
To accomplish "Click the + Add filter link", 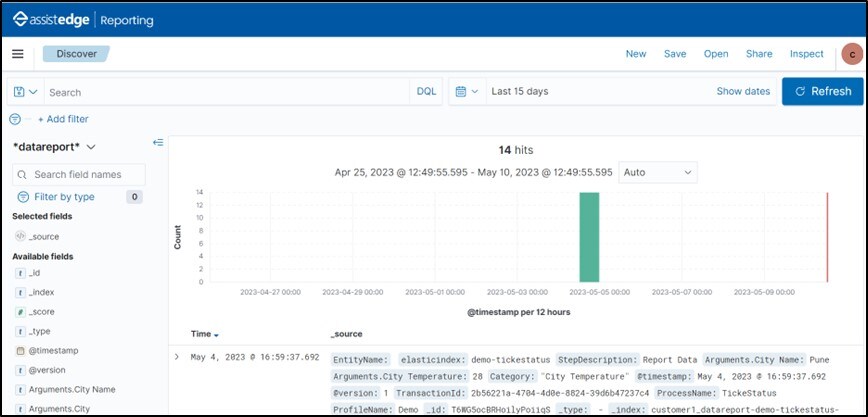I will (63, 119).
